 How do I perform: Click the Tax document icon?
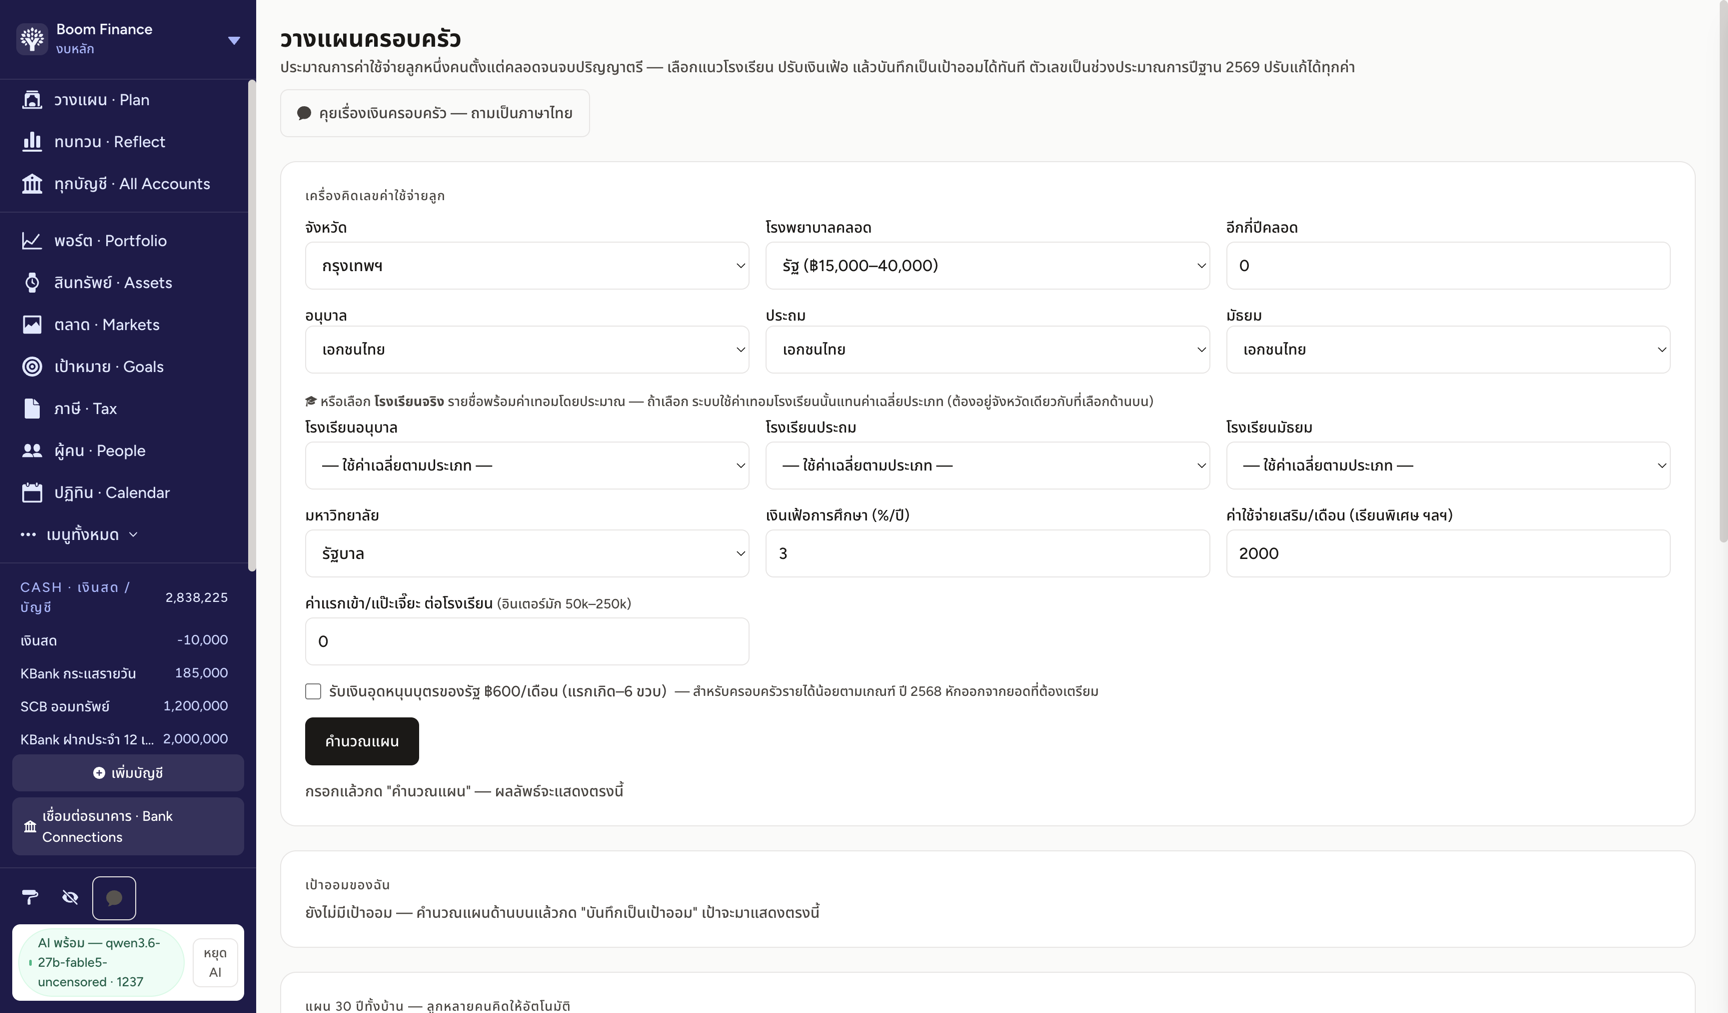[32, 409]
